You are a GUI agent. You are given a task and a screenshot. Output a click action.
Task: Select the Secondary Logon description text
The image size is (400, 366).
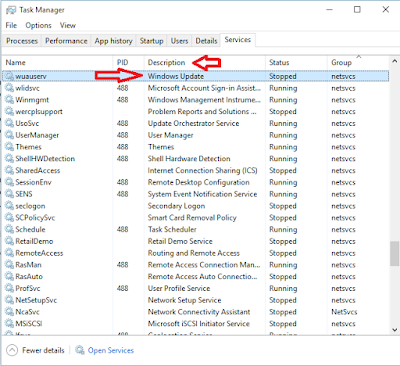[x=176, y=206]
